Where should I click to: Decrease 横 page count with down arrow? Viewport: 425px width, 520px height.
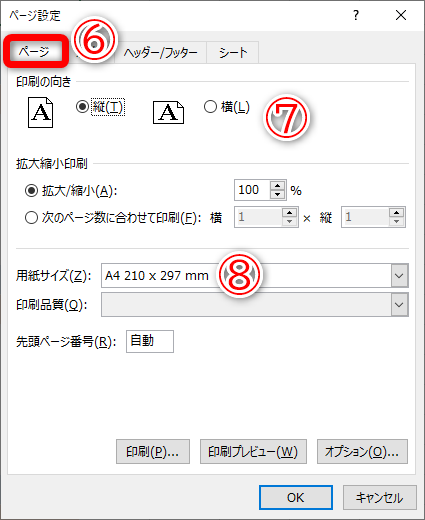(289, 222)
